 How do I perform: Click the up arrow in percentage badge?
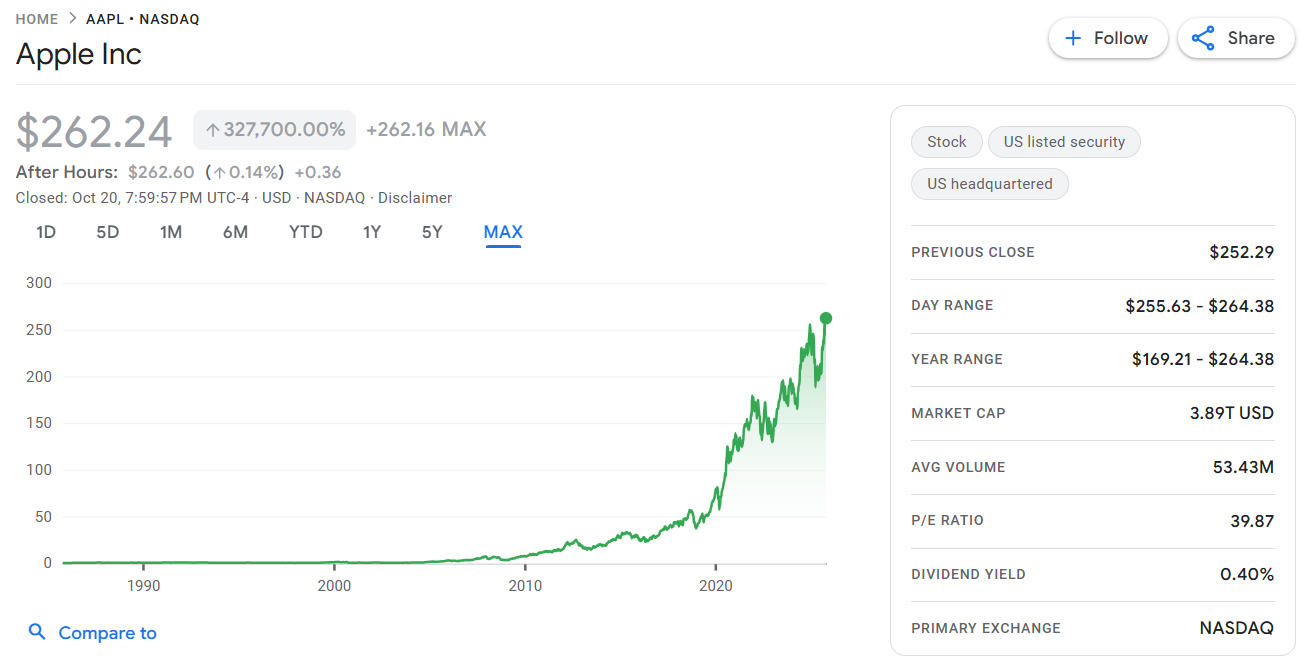coord(212,130)
